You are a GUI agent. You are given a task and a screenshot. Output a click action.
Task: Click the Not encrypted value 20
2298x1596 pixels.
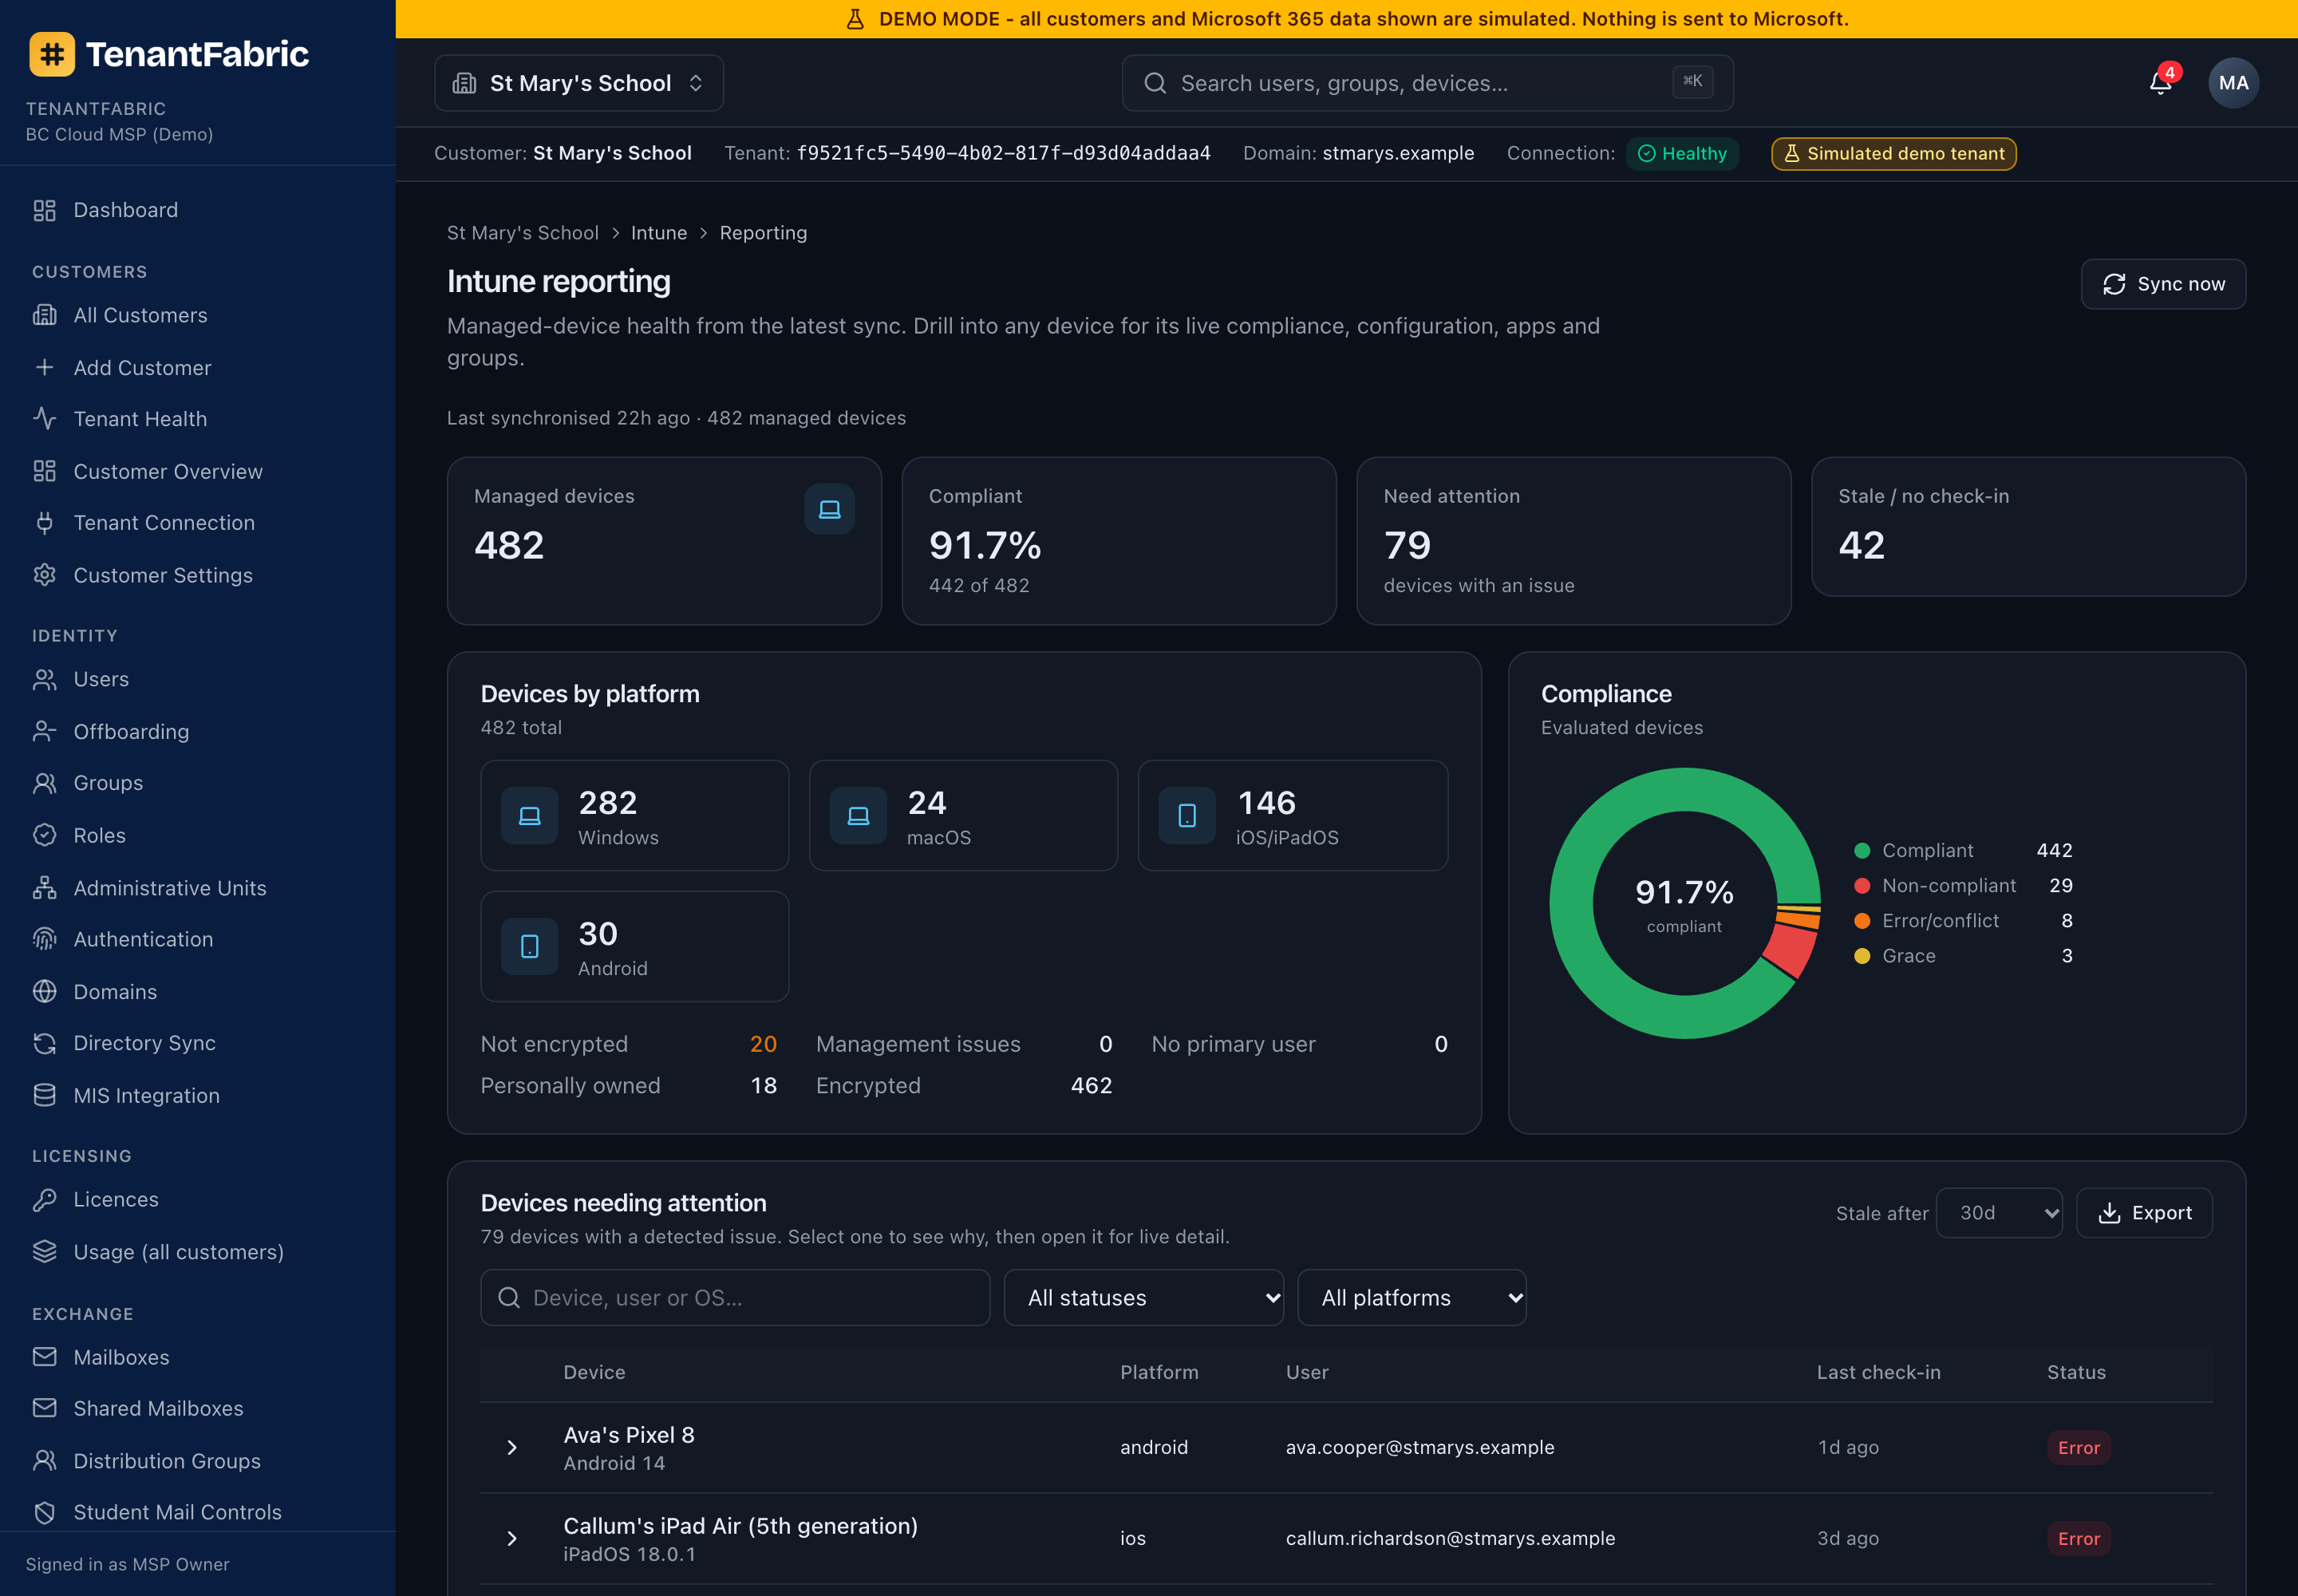[x=763, y=1044]
